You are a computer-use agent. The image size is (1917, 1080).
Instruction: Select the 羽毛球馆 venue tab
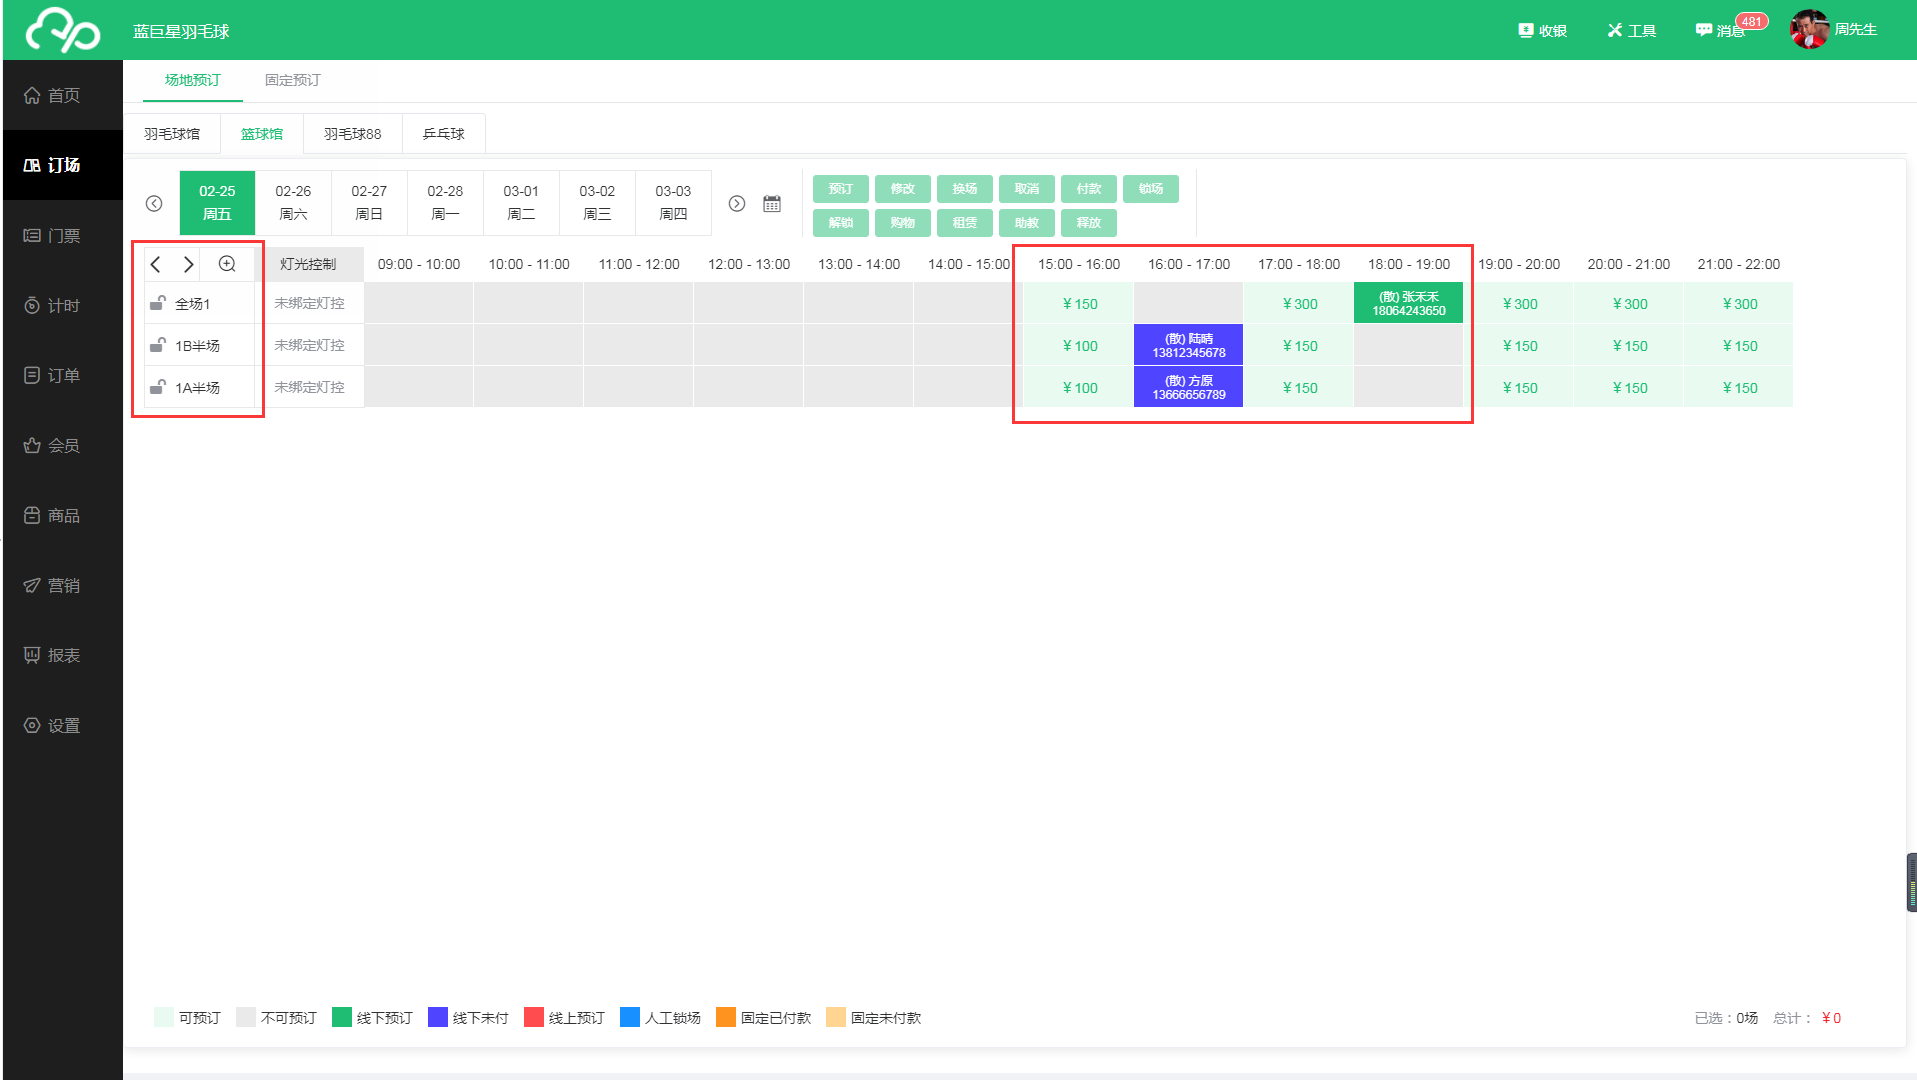pos(172,134)
